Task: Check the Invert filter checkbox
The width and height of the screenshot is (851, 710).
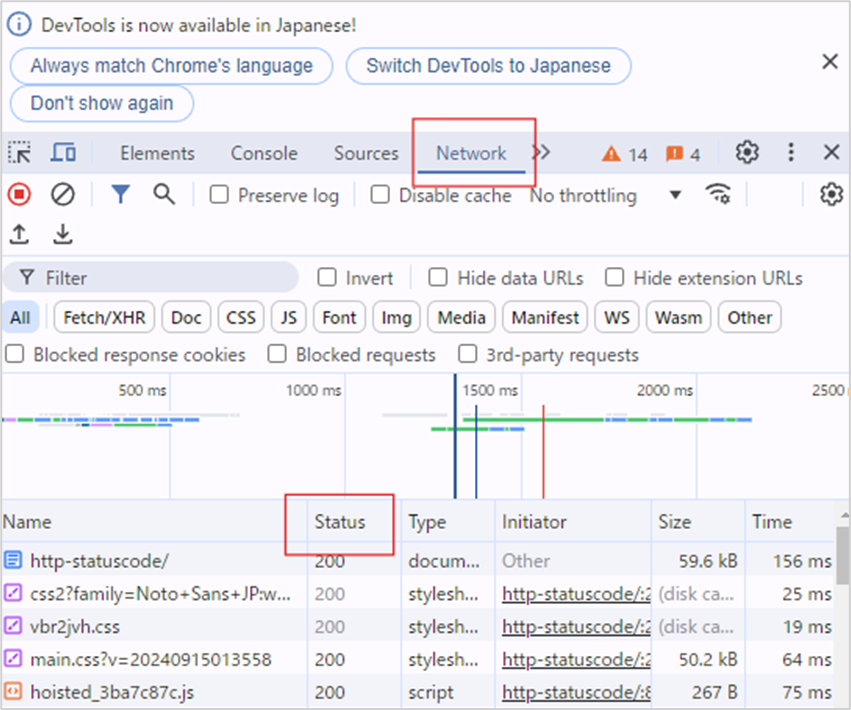Action: [327, 277]
